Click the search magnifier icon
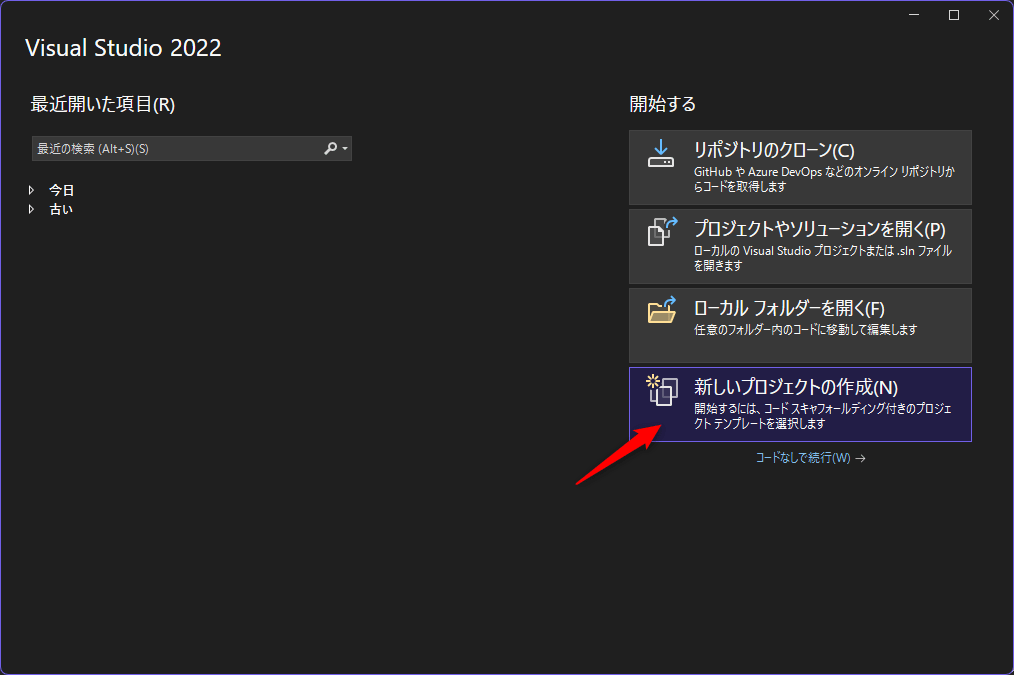 (x=330, y=149)
